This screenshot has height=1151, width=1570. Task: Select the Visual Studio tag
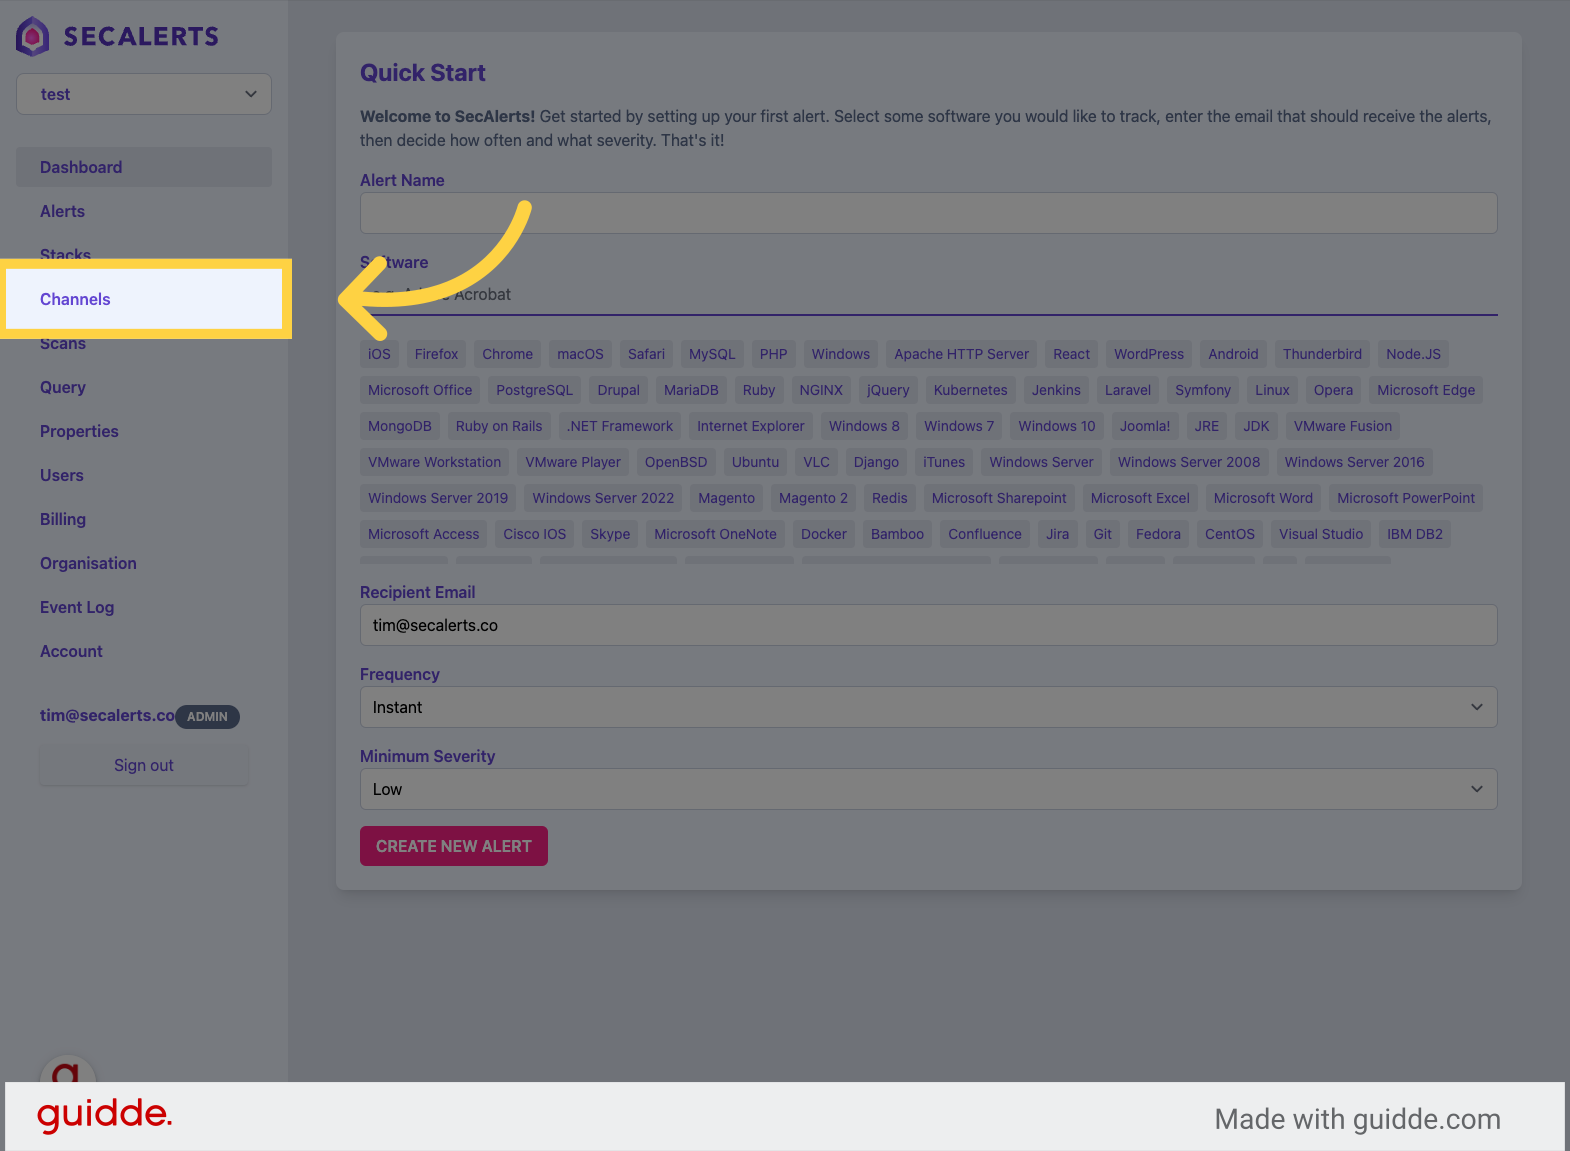1321,534
